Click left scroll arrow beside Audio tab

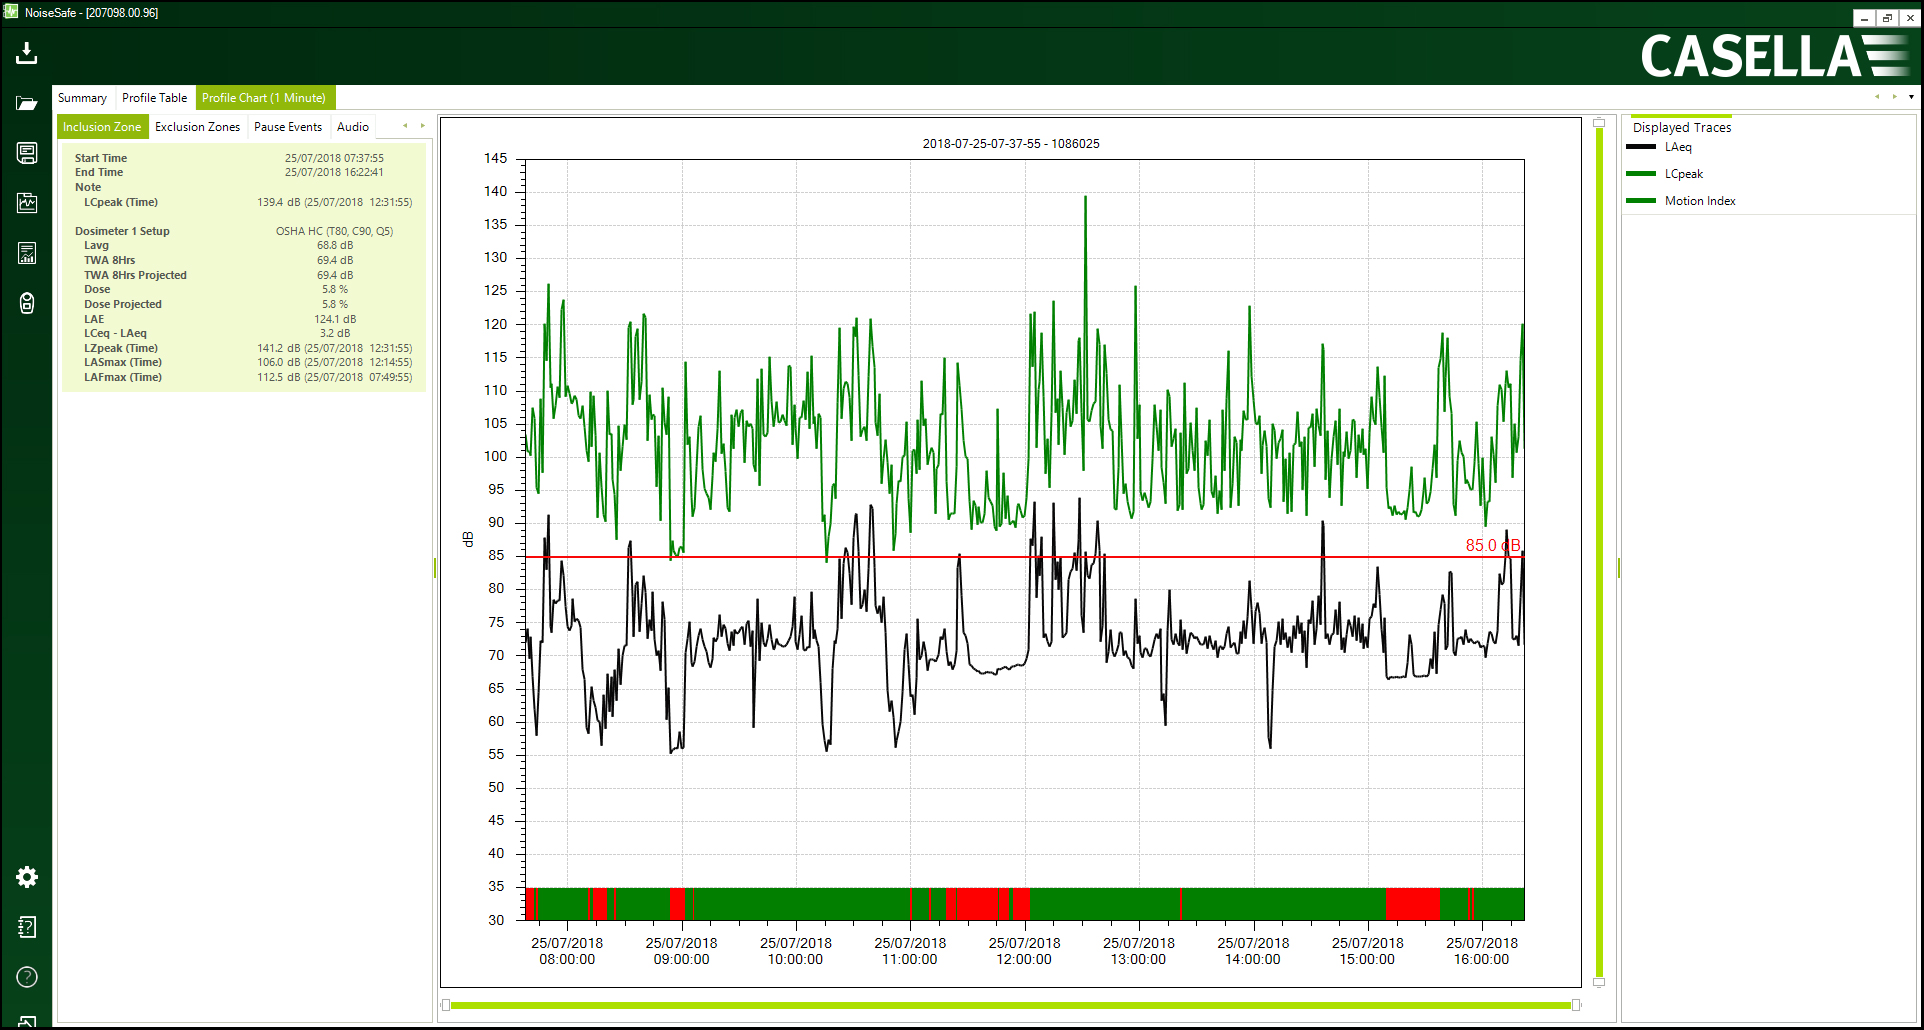pos(405,126)
